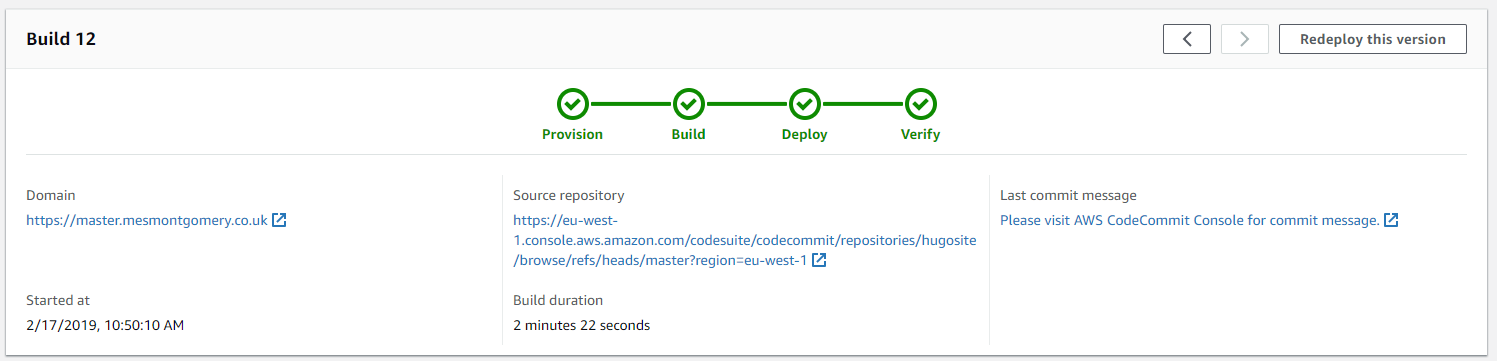Screen dimensions: 1497x361
Task: Click the disabled next build chevron
Action: click(1245, 39)
